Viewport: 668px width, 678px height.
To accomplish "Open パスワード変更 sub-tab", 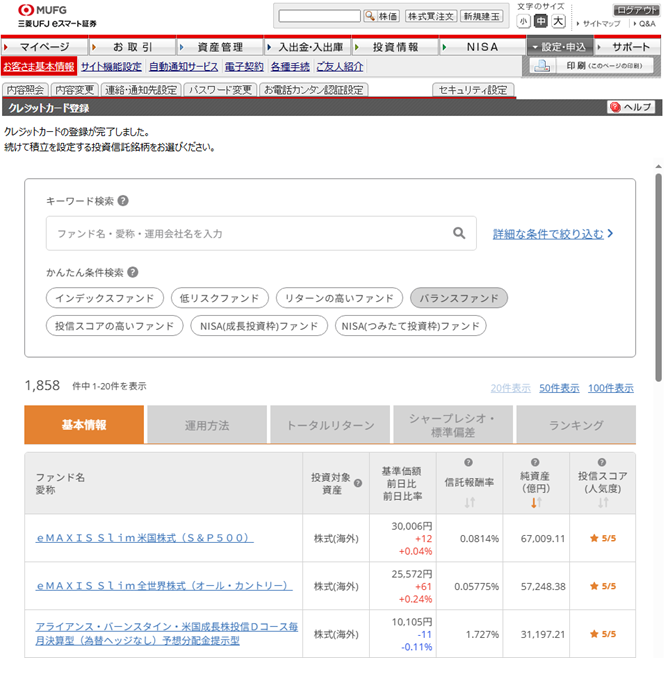I will [220, 90].
